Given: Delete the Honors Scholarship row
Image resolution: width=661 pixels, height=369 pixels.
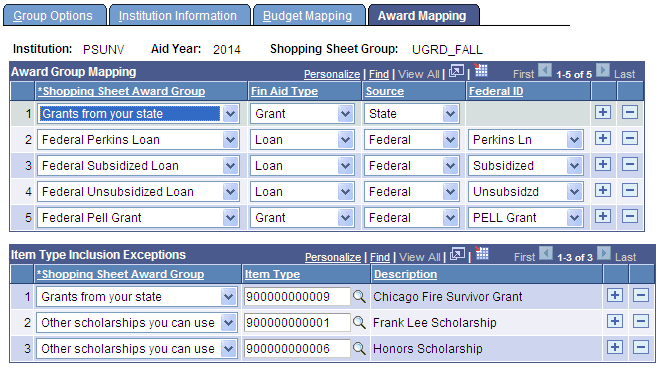Looking at the screenshot, I should click(x=641, y=348).
